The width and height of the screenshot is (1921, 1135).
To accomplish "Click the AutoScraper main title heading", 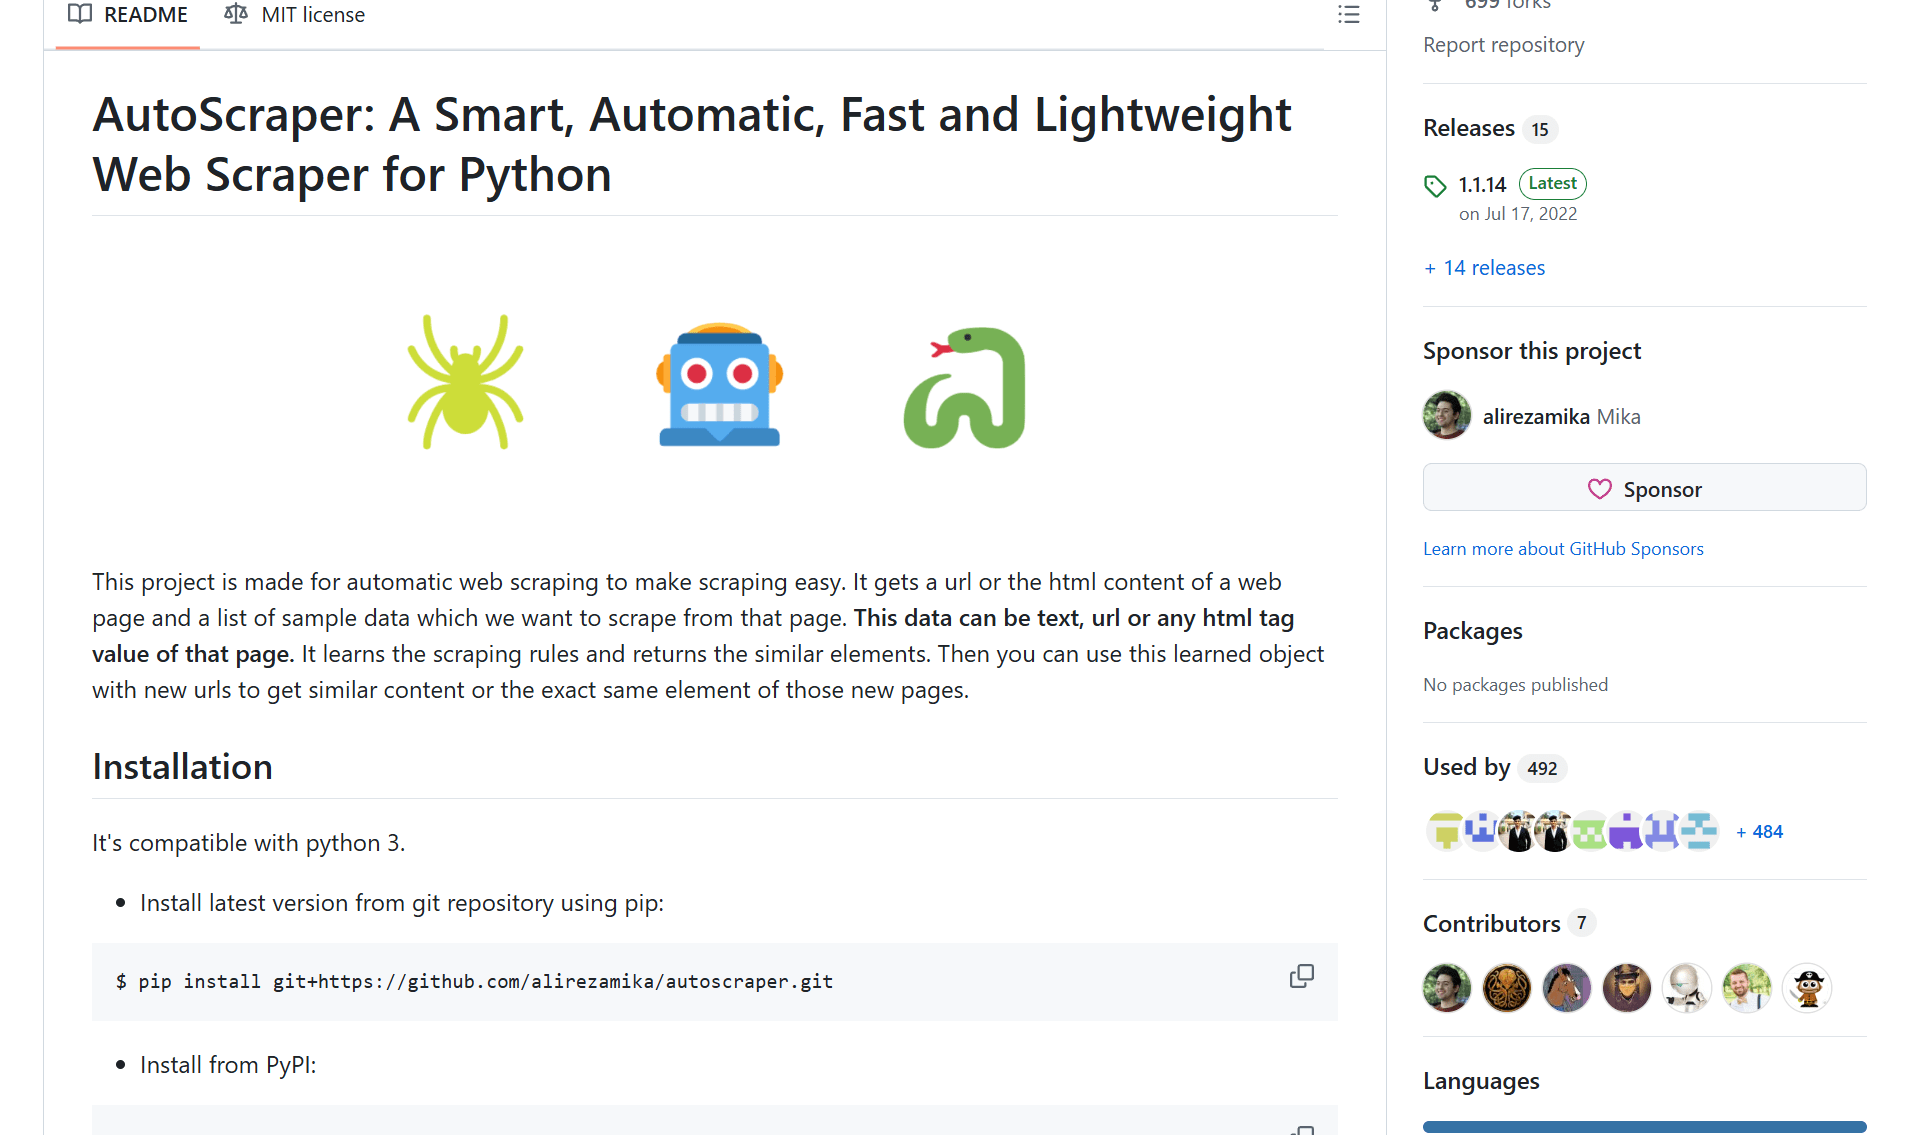I will (692, 144).
